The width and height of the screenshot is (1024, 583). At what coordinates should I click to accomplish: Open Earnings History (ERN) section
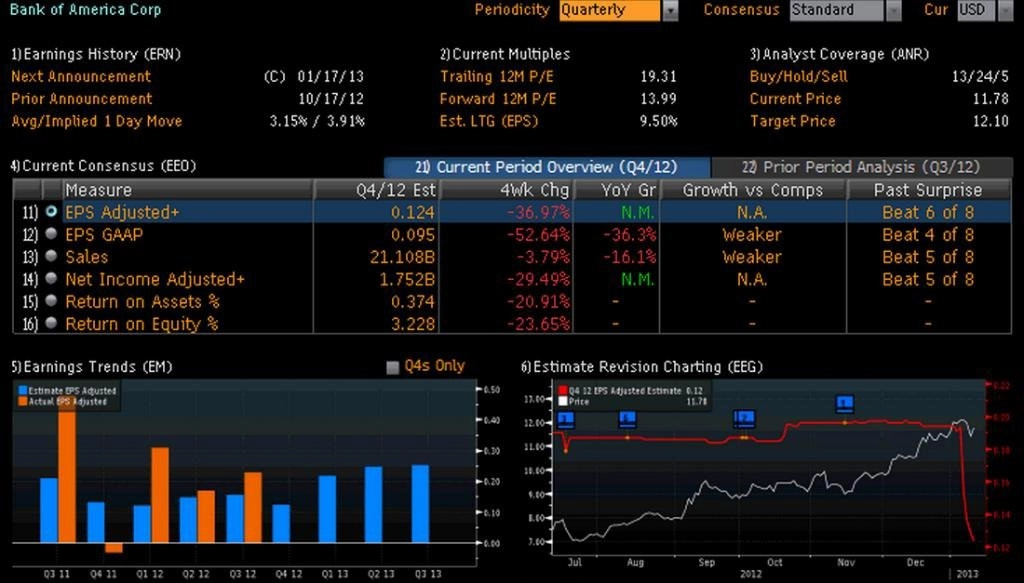tap(95, 54)
